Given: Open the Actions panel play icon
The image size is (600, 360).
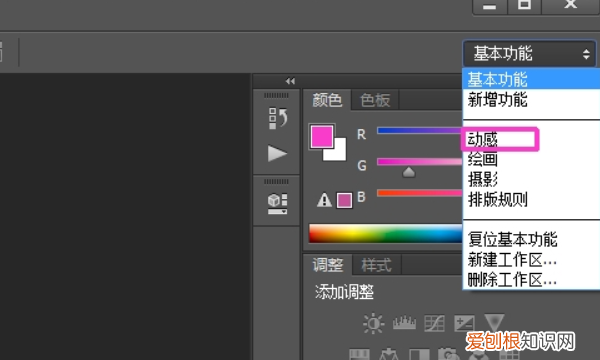Looking at the screenshot, I should click(277, 154).
